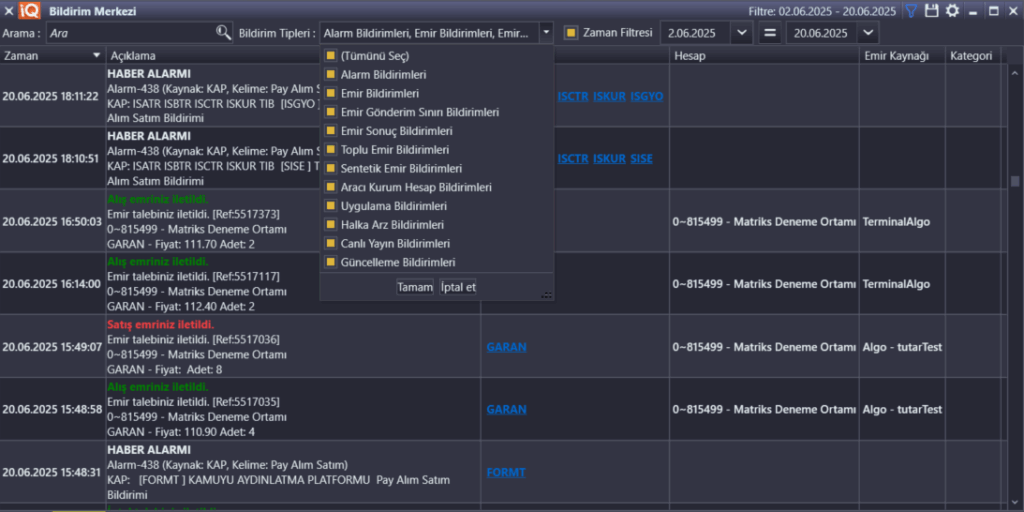1024x512 pixels.
Task: Click the save diskette icon in title bar
Action: click(x=932, y=10)
